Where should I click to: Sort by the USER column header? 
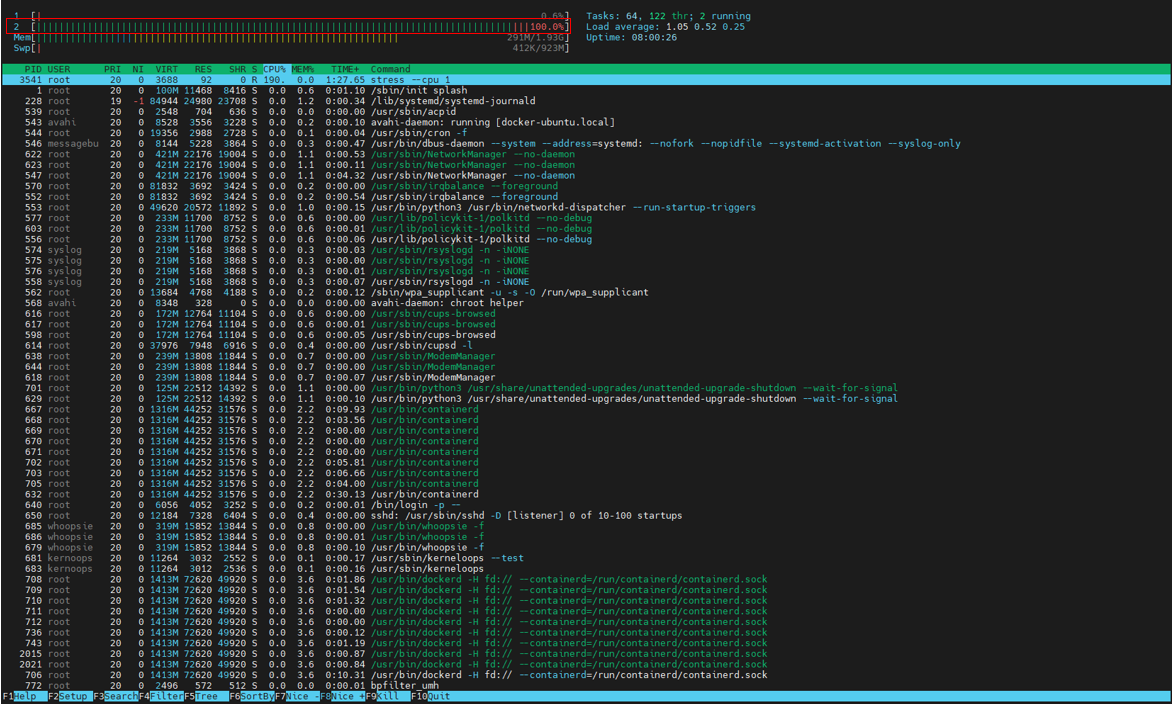click(59, 69)
